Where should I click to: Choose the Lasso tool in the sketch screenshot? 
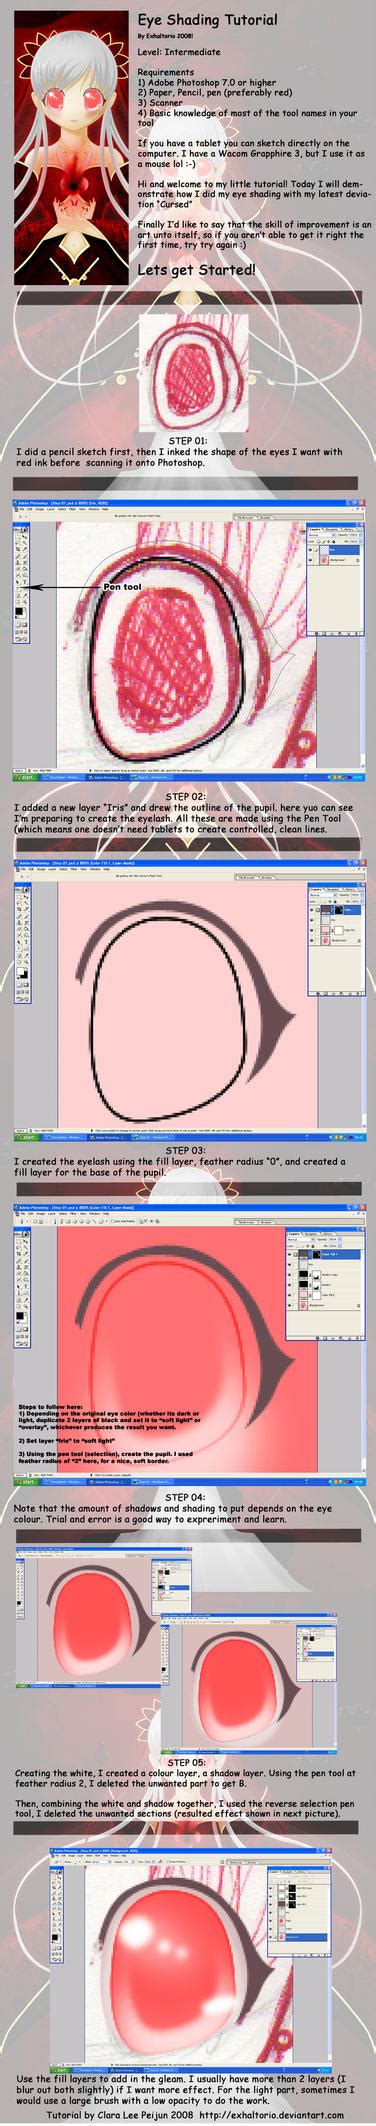(x=17, y=543)
